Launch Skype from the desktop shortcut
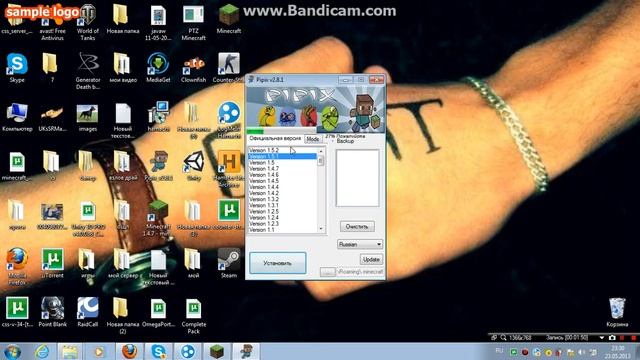 click(x=17, y=68)
